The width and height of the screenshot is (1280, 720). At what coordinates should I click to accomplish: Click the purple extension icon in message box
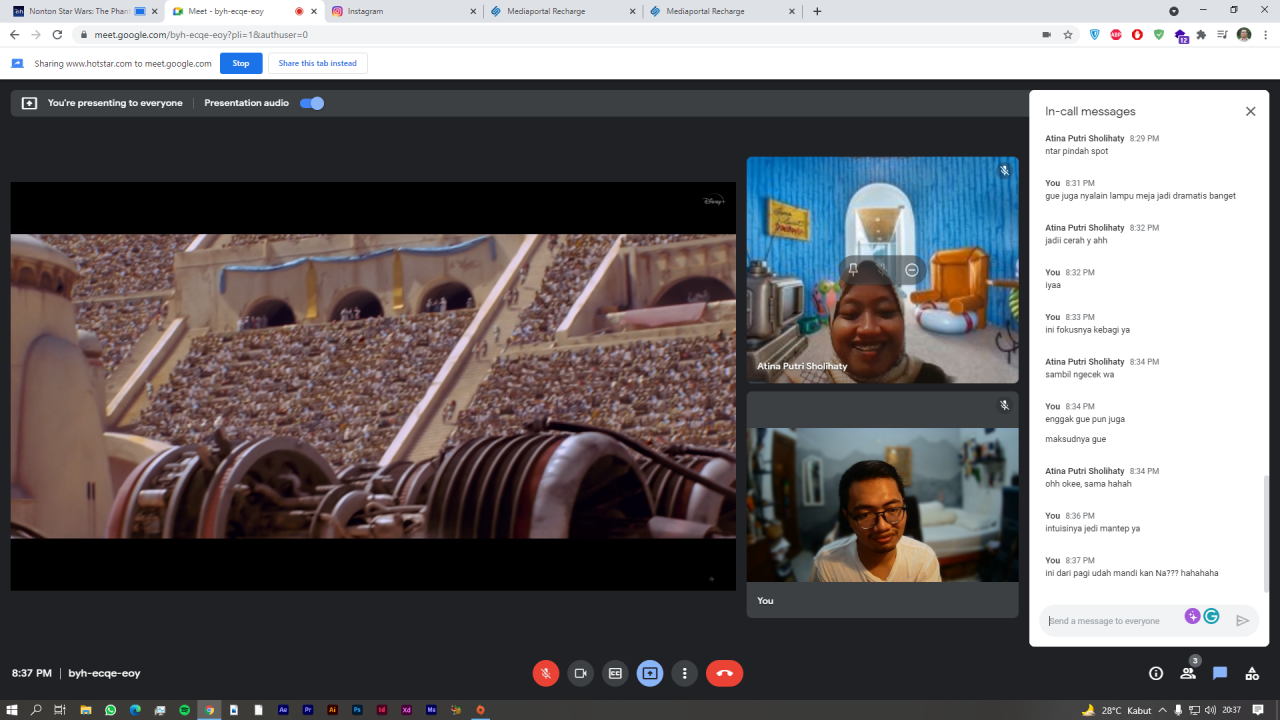tap(1192, 616)
